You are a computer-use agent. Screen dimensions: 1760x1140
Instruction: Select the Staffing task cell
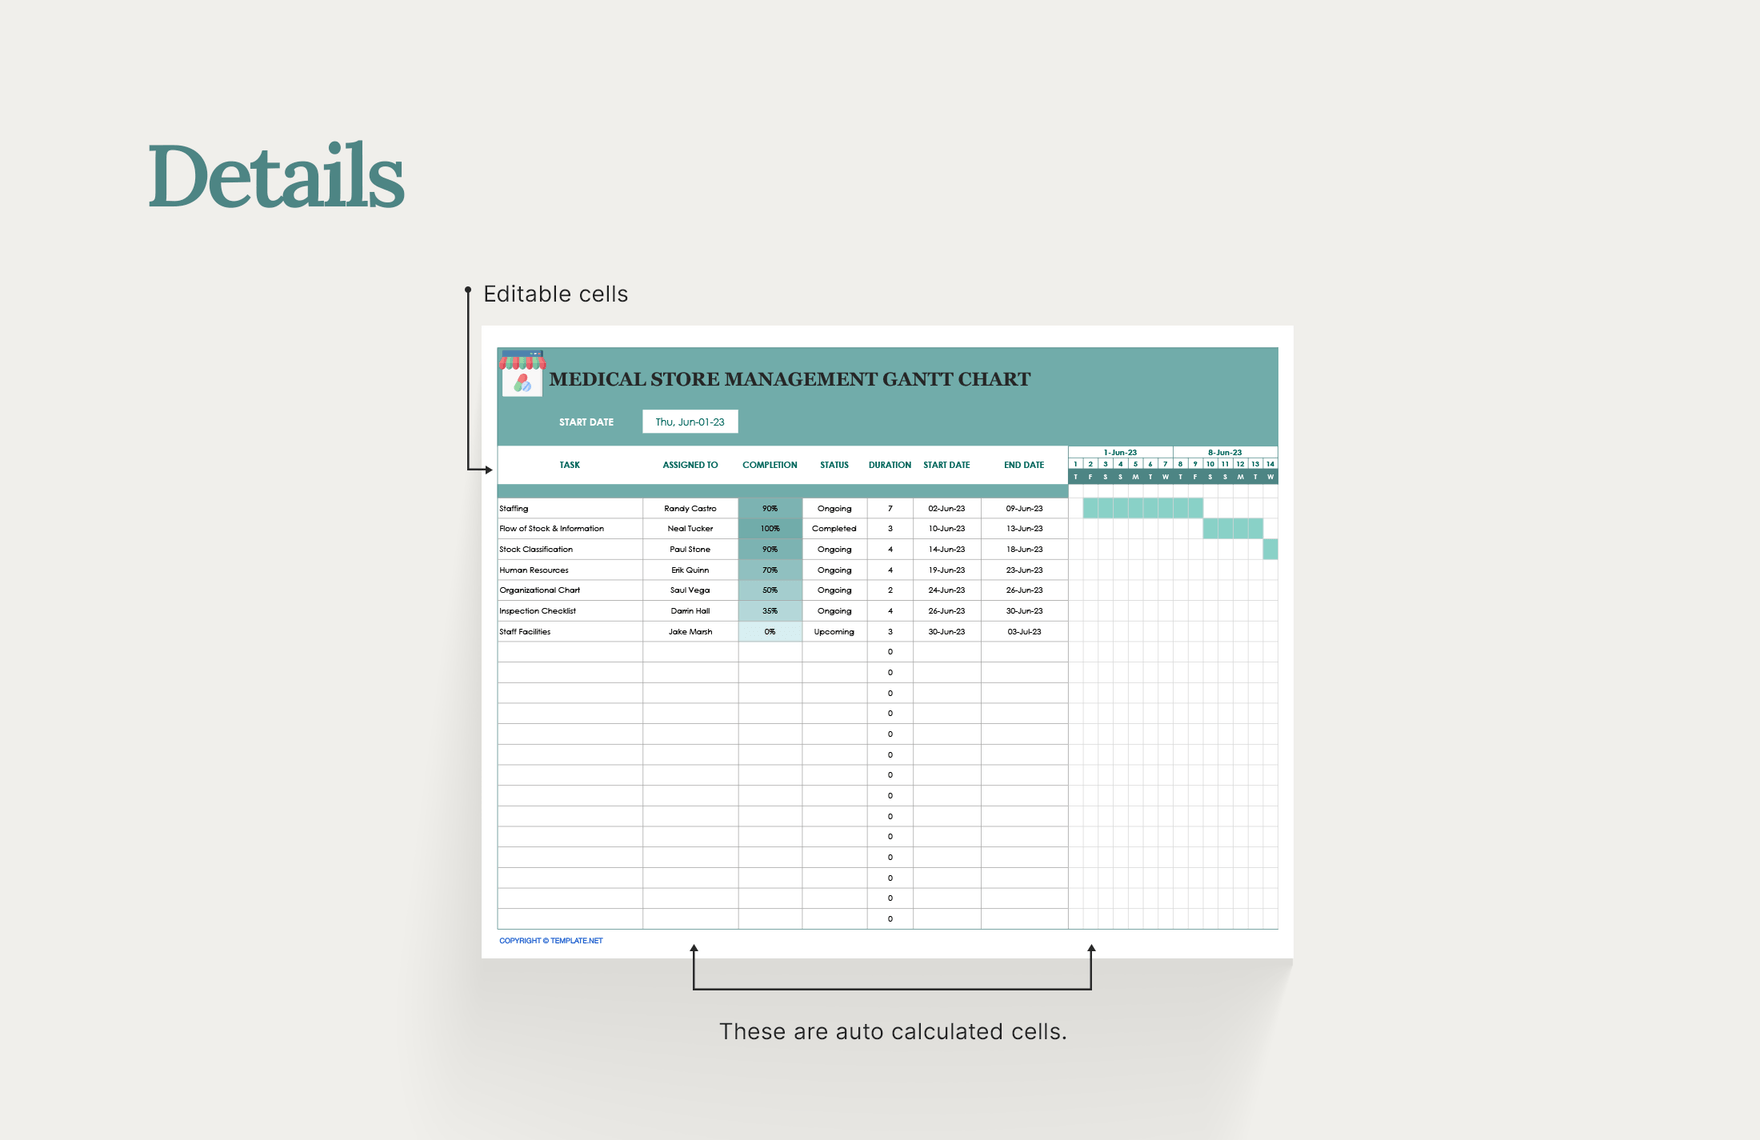click(570, 508)
